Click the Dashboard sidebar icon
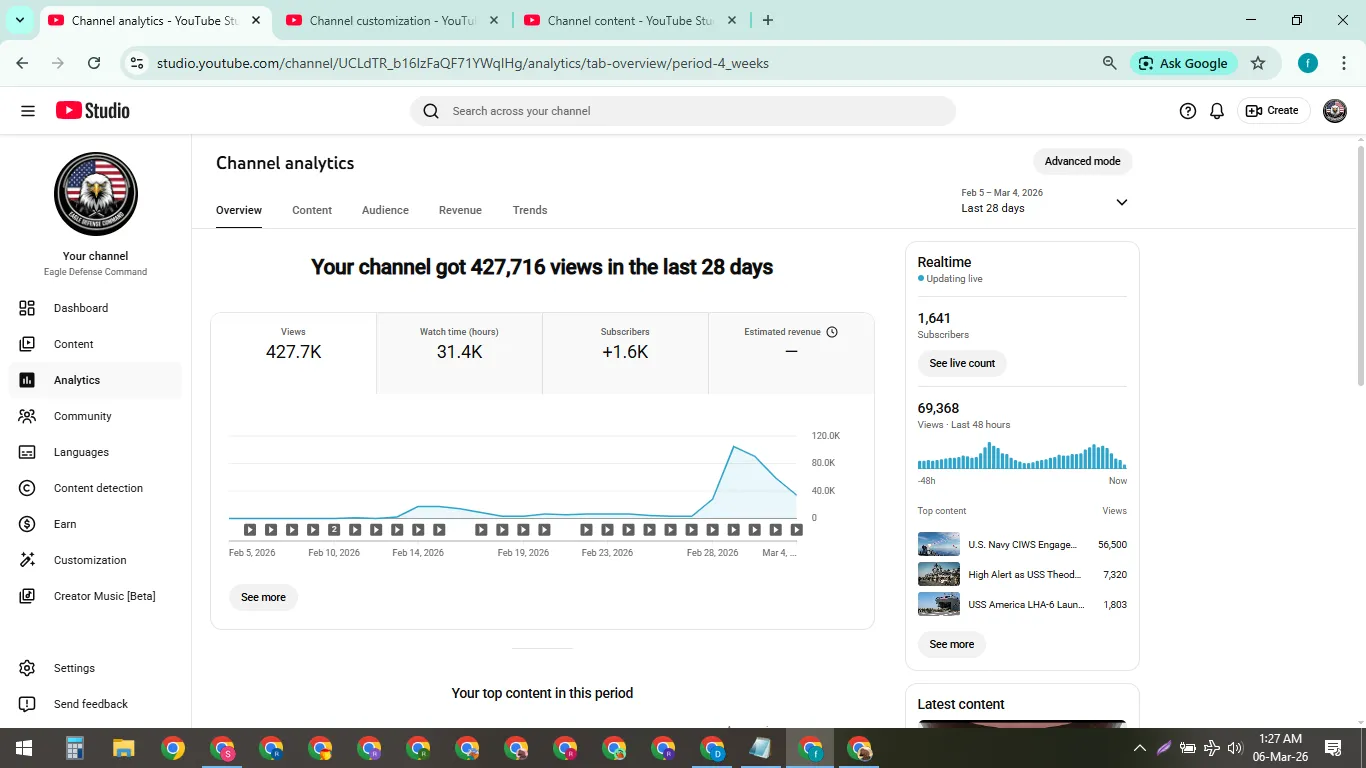This screenshot has width=1366, height=768. coord(27,308)
